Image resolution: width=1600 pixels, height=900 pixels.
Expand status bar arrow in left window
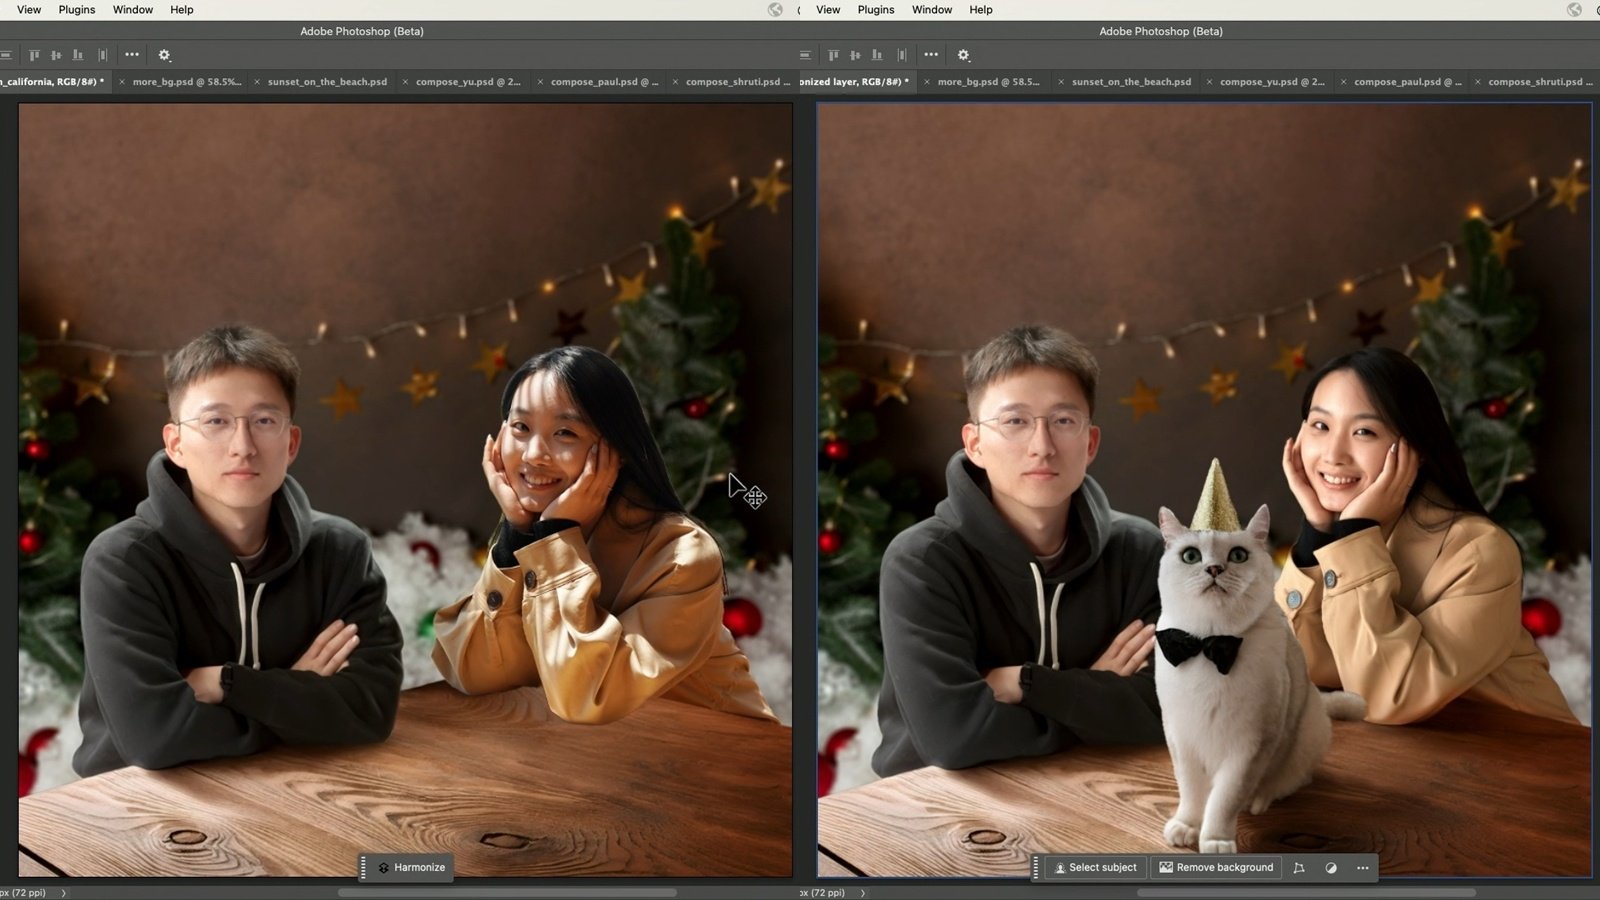pos(64,893)
